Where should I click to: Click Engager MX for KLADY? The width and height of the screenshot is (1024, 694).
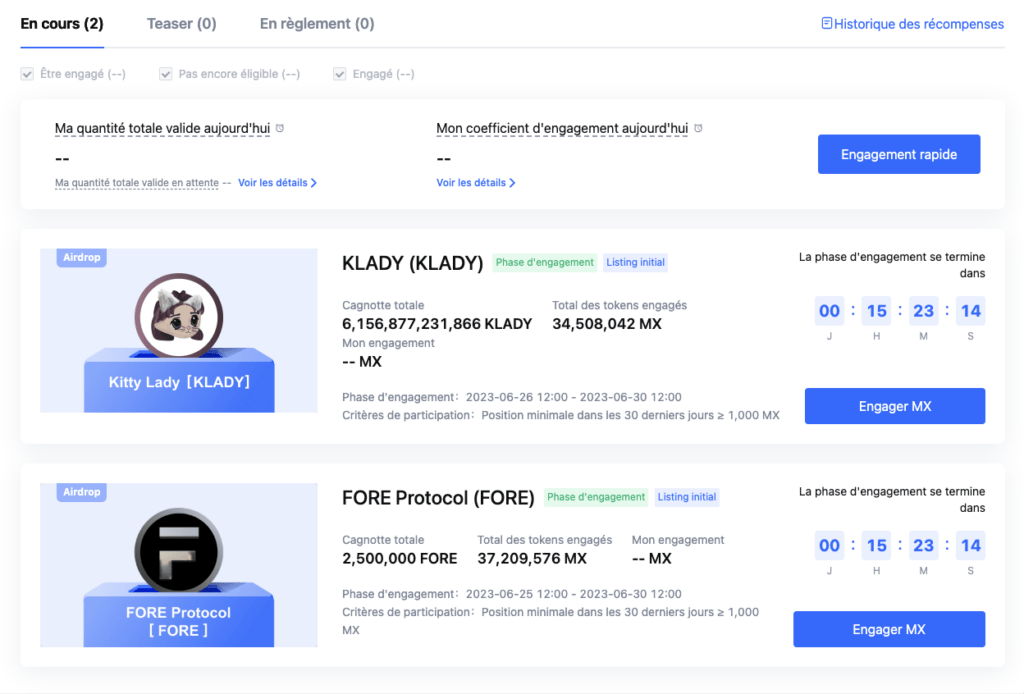click(895, 406)
